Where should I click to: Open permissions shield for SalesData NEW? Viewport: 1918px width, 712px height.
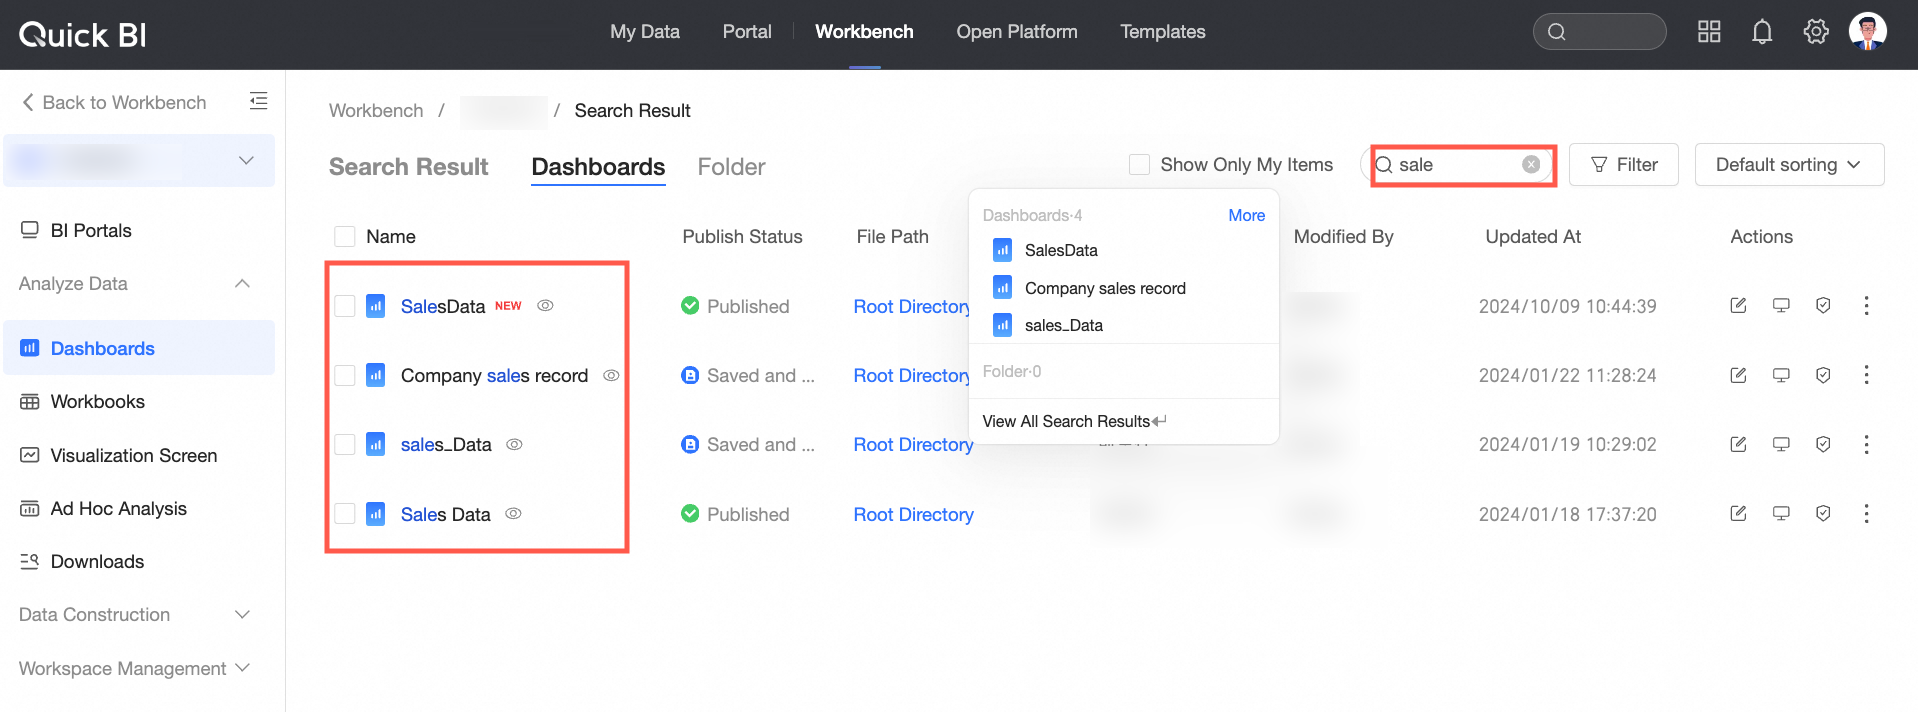pos(1823,306)
